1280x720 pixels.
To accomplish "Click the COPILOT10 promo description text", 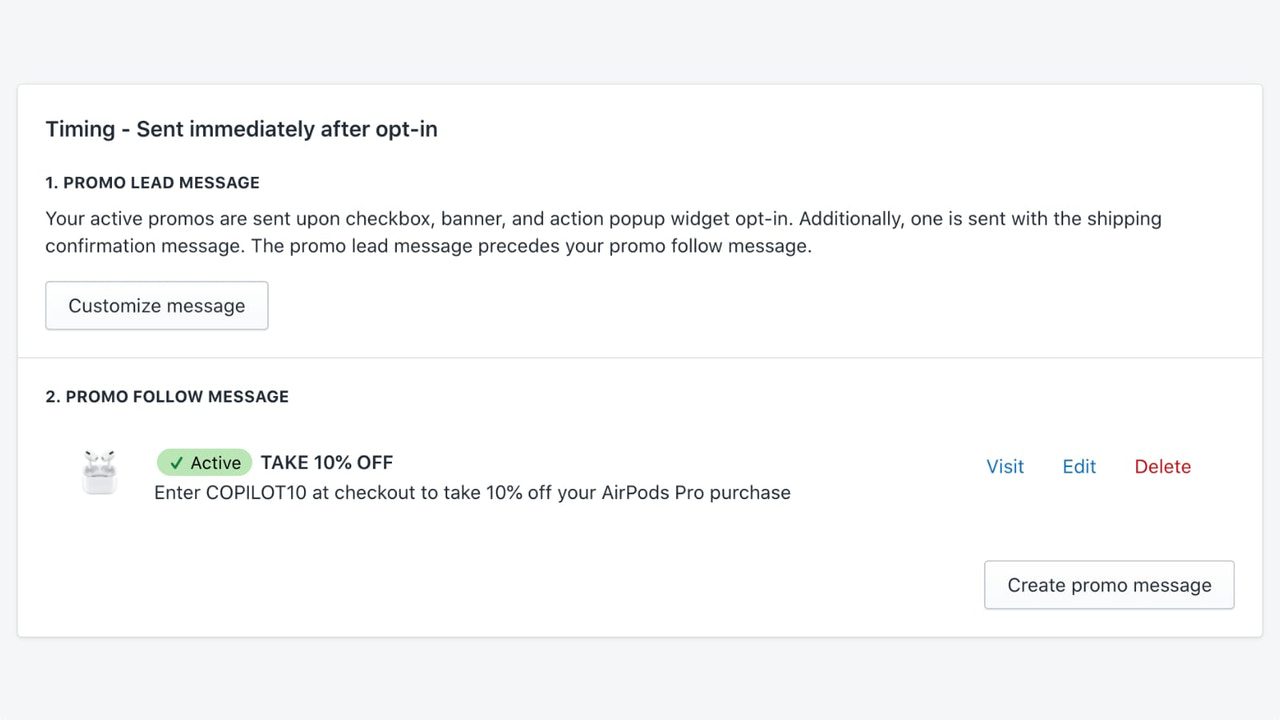I will click(x=471, y=492).
